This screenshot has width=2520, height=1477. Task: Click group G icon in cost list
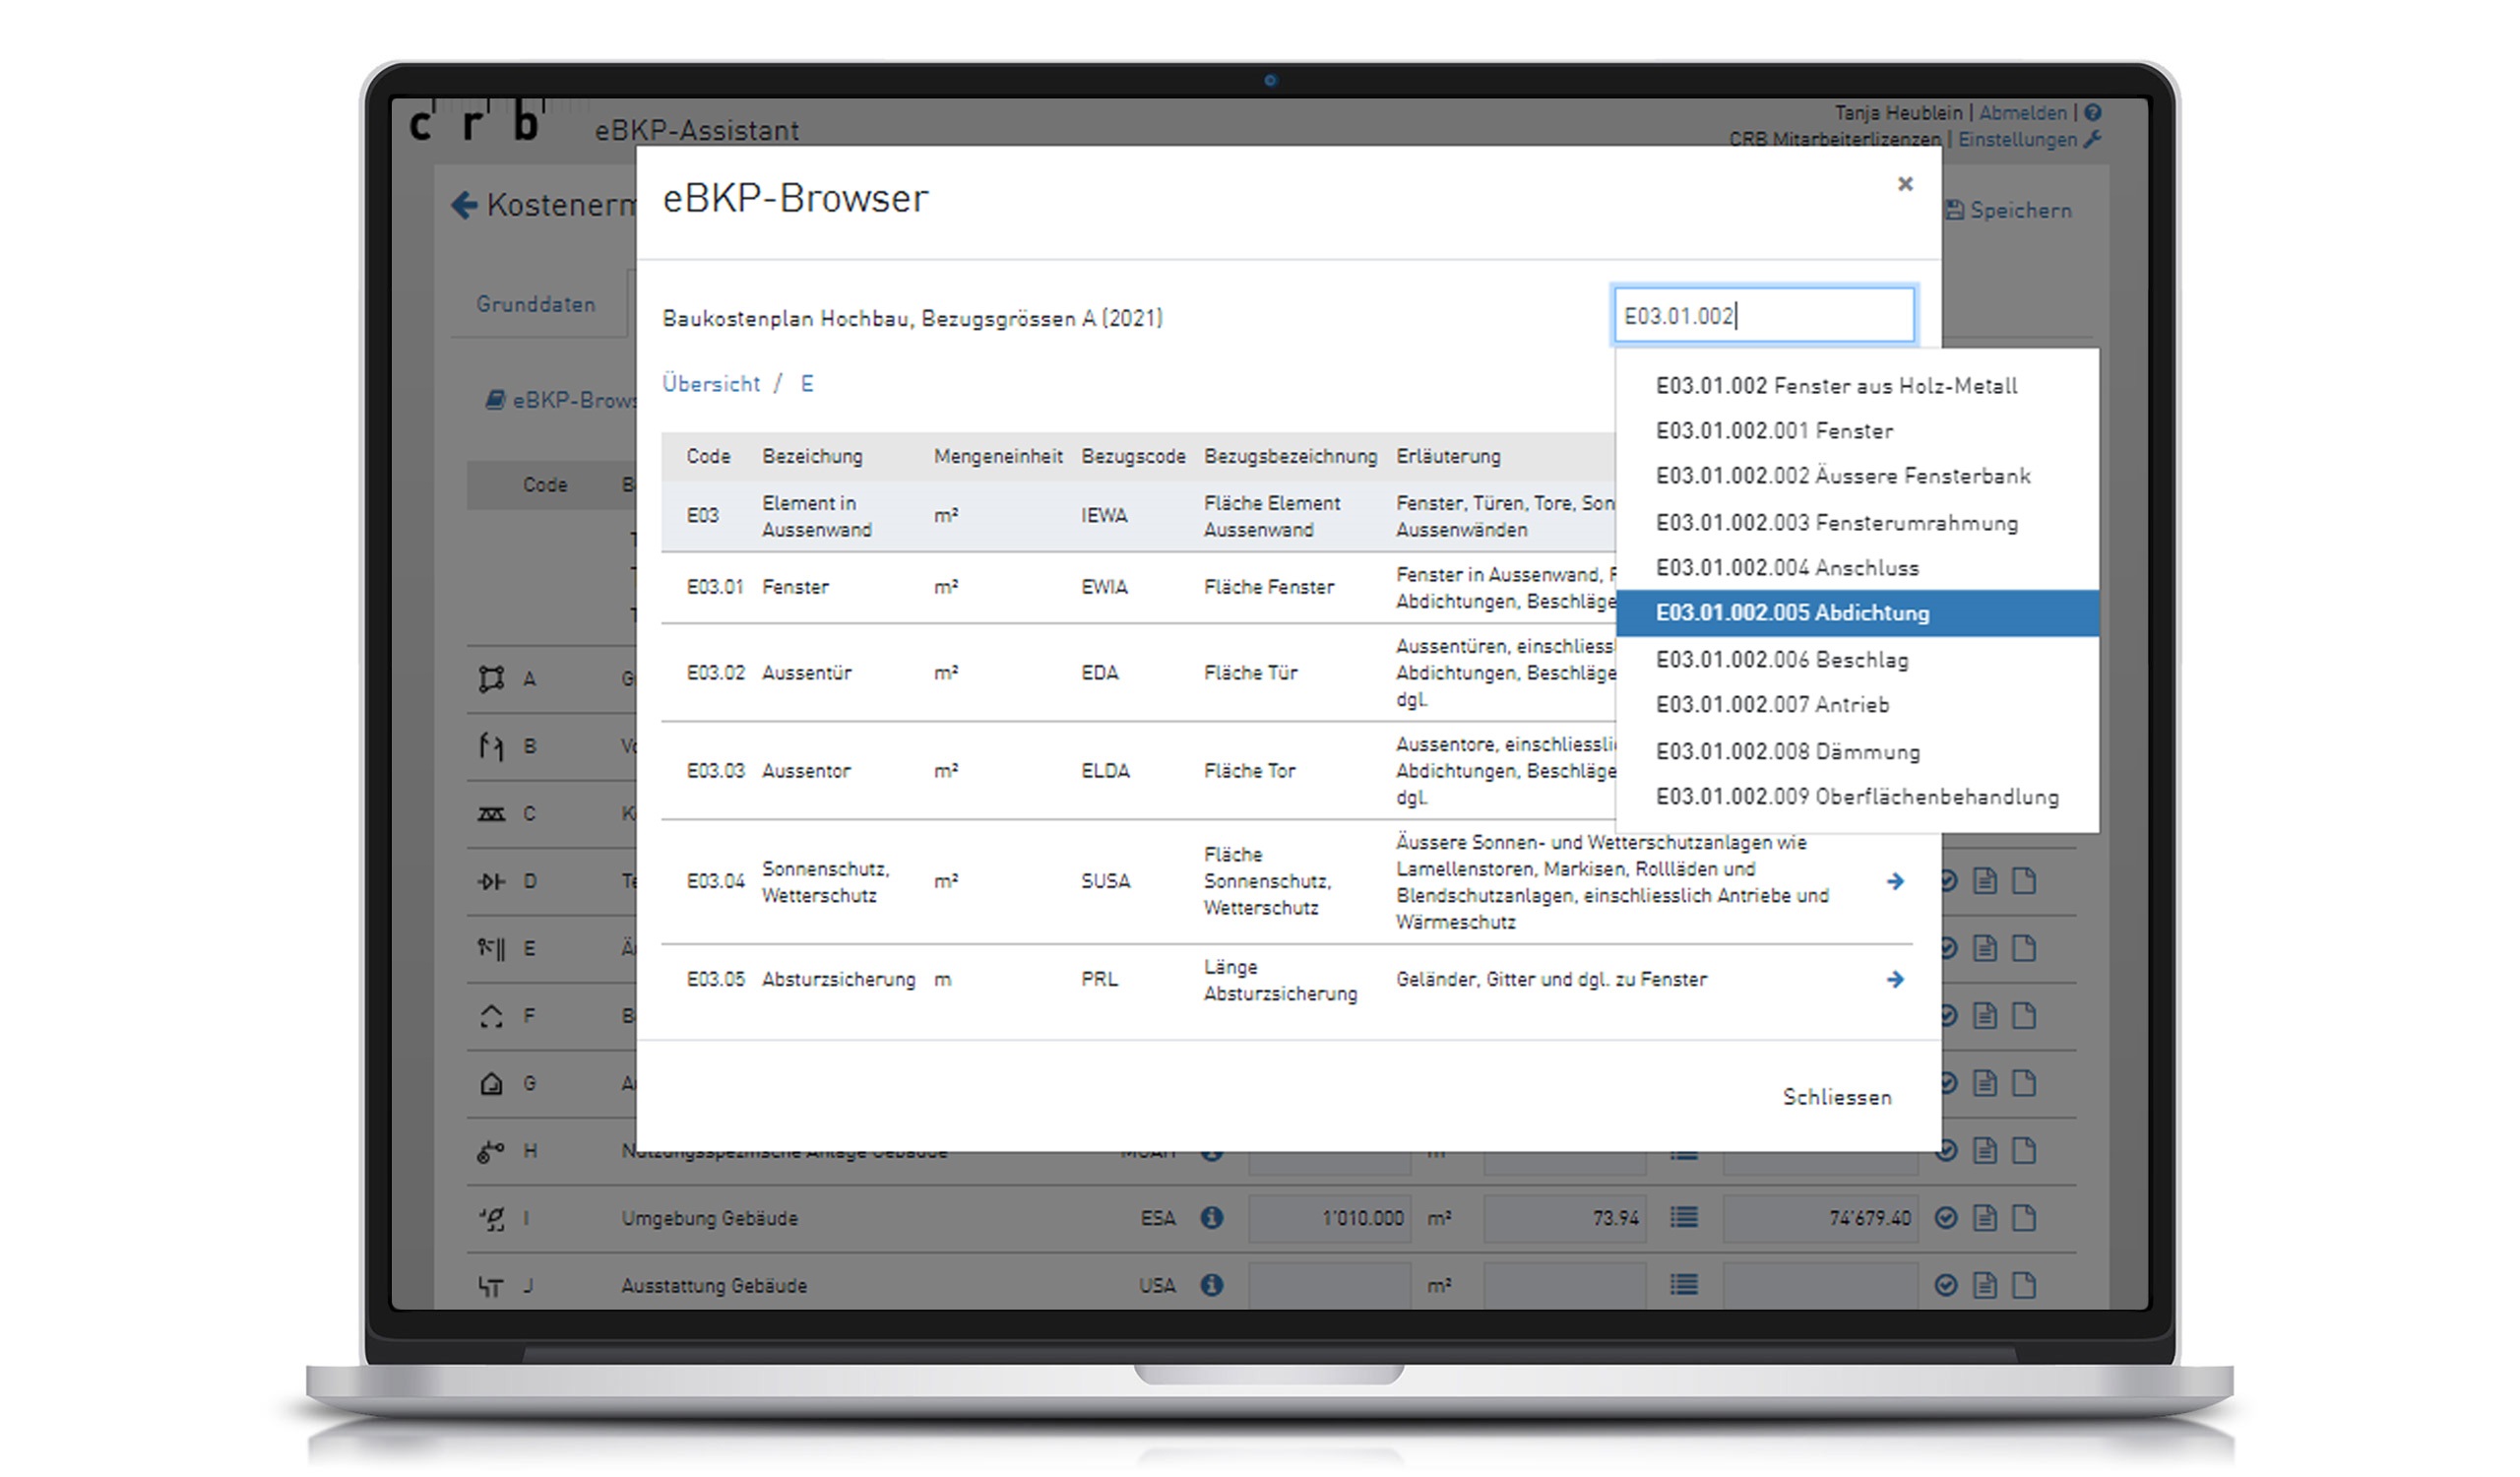tap(491, 1083)
